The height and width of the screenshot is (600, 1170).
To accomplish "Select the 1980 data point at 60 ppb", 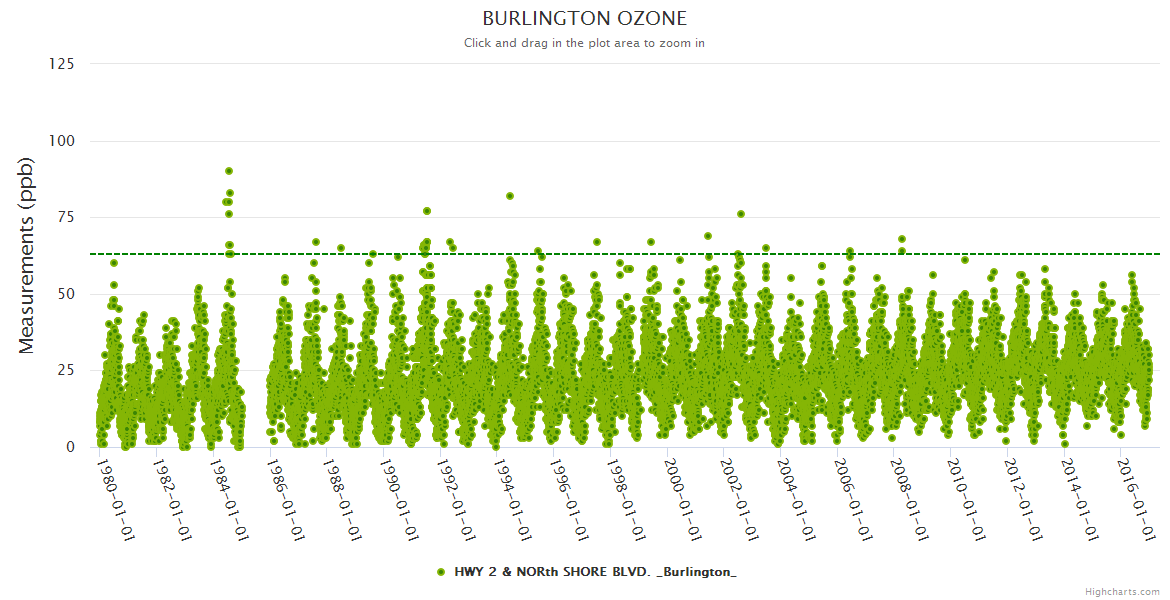I will 114,263.
